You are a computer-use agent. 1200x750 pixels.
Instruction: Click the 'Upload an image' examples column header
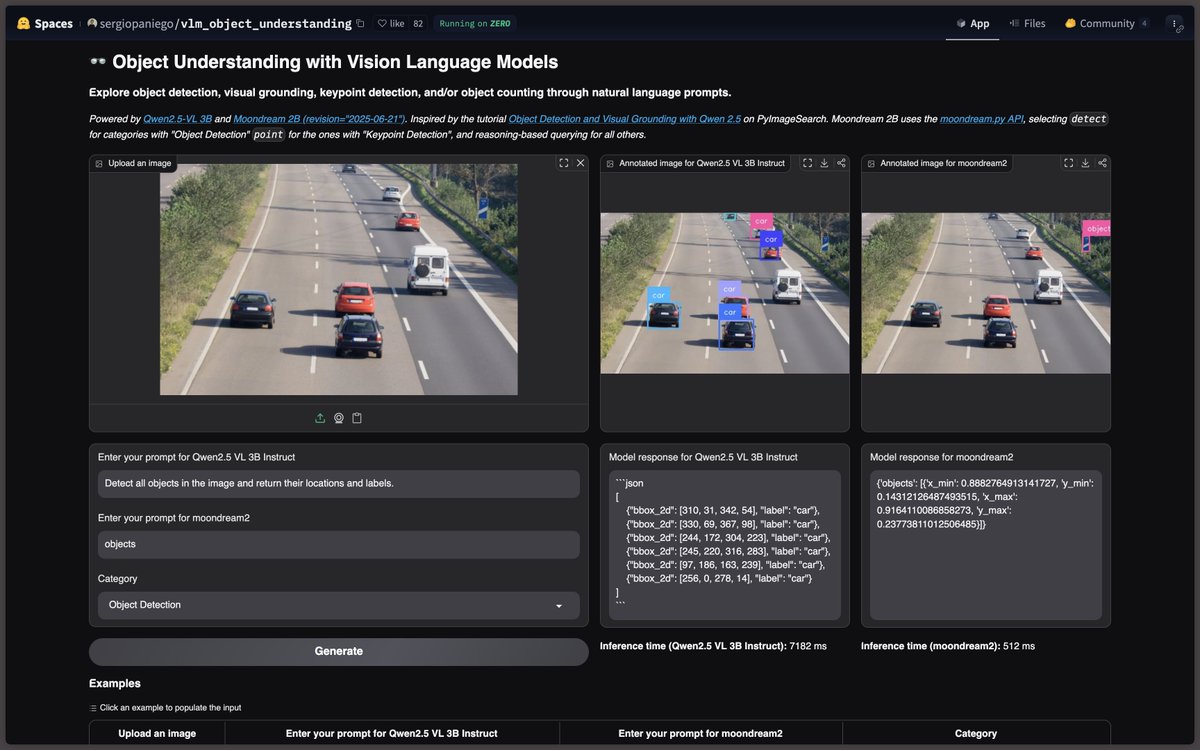point(157,733)
